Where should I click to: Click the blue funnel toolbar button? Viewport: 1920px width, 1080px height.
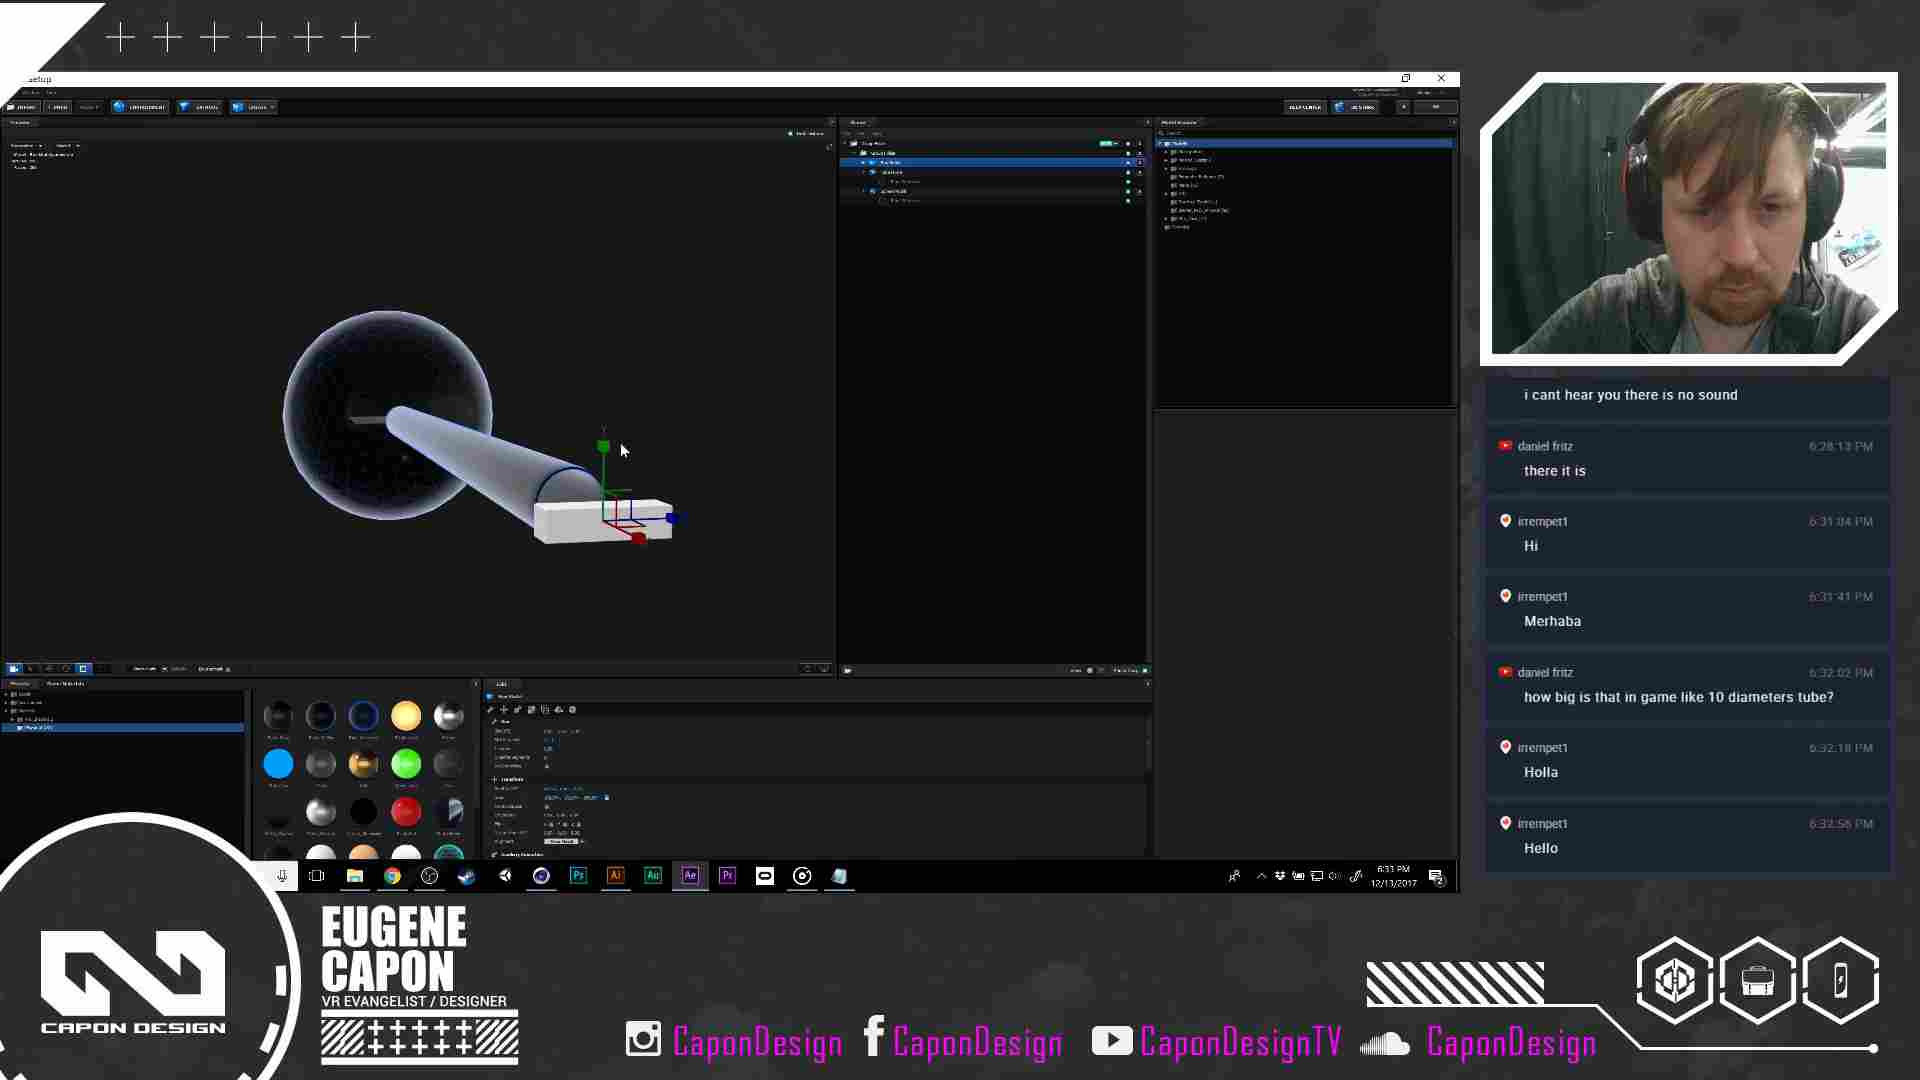[x=200, y=107]
